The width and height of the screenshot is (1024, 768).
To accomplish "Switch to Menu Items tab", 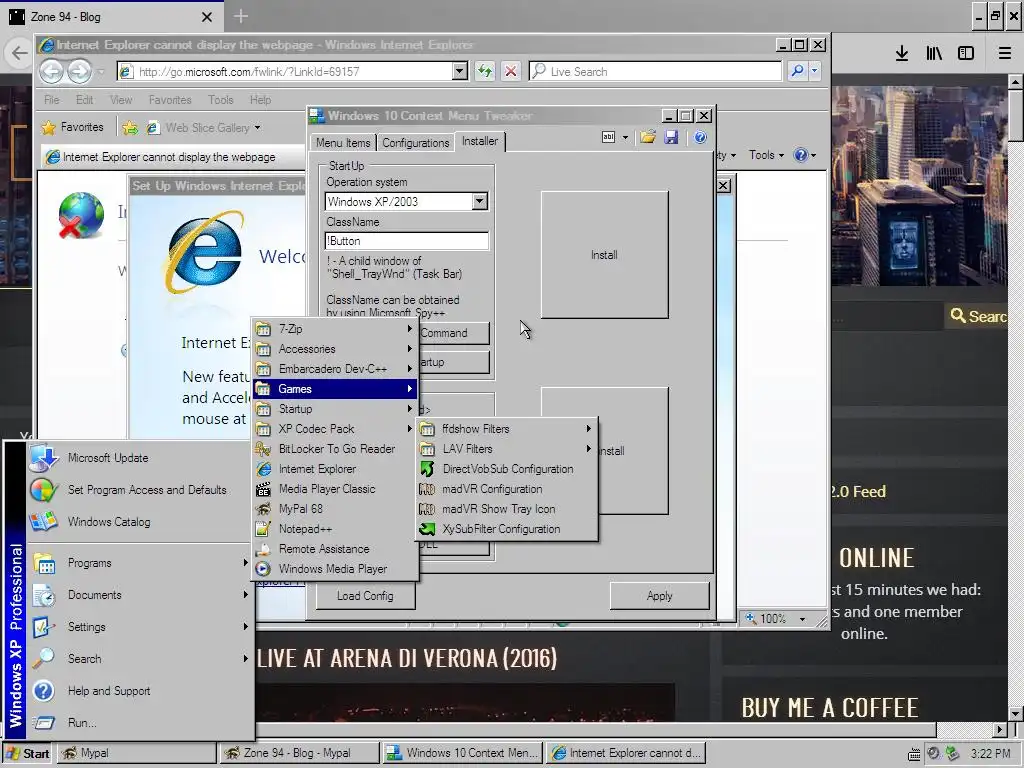I will pos(343,142).
